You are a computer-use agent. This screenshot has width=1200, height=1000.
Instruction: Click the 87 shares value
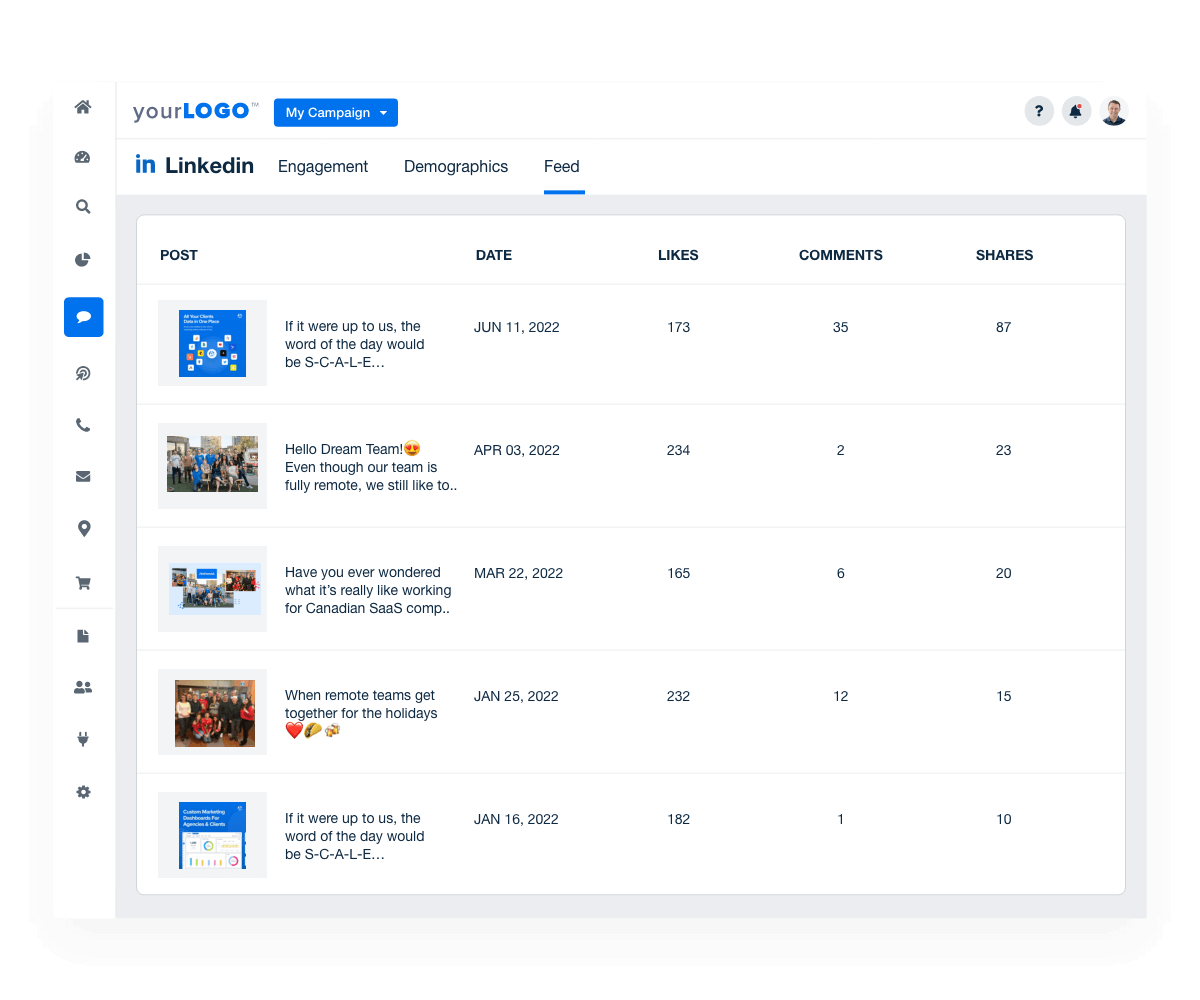[x=1003, y=327]
